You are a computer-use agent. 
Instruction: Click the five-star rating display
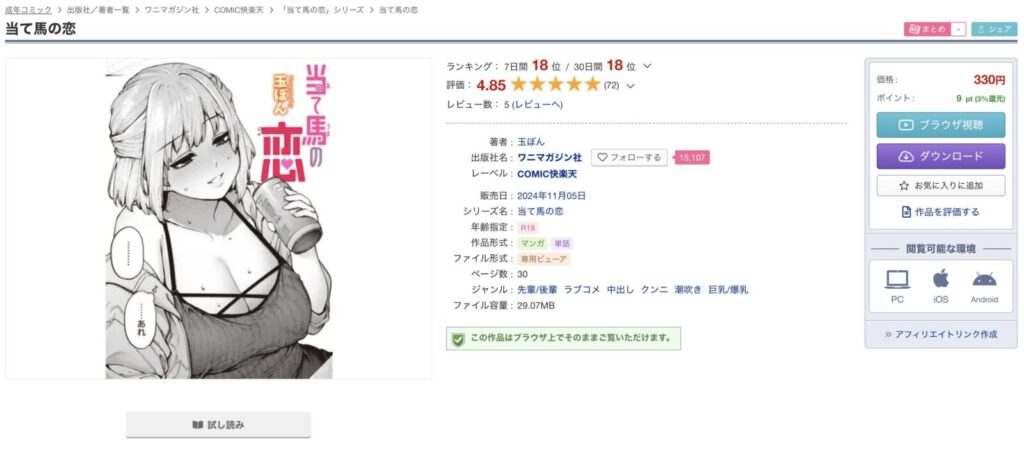[555, 85]
